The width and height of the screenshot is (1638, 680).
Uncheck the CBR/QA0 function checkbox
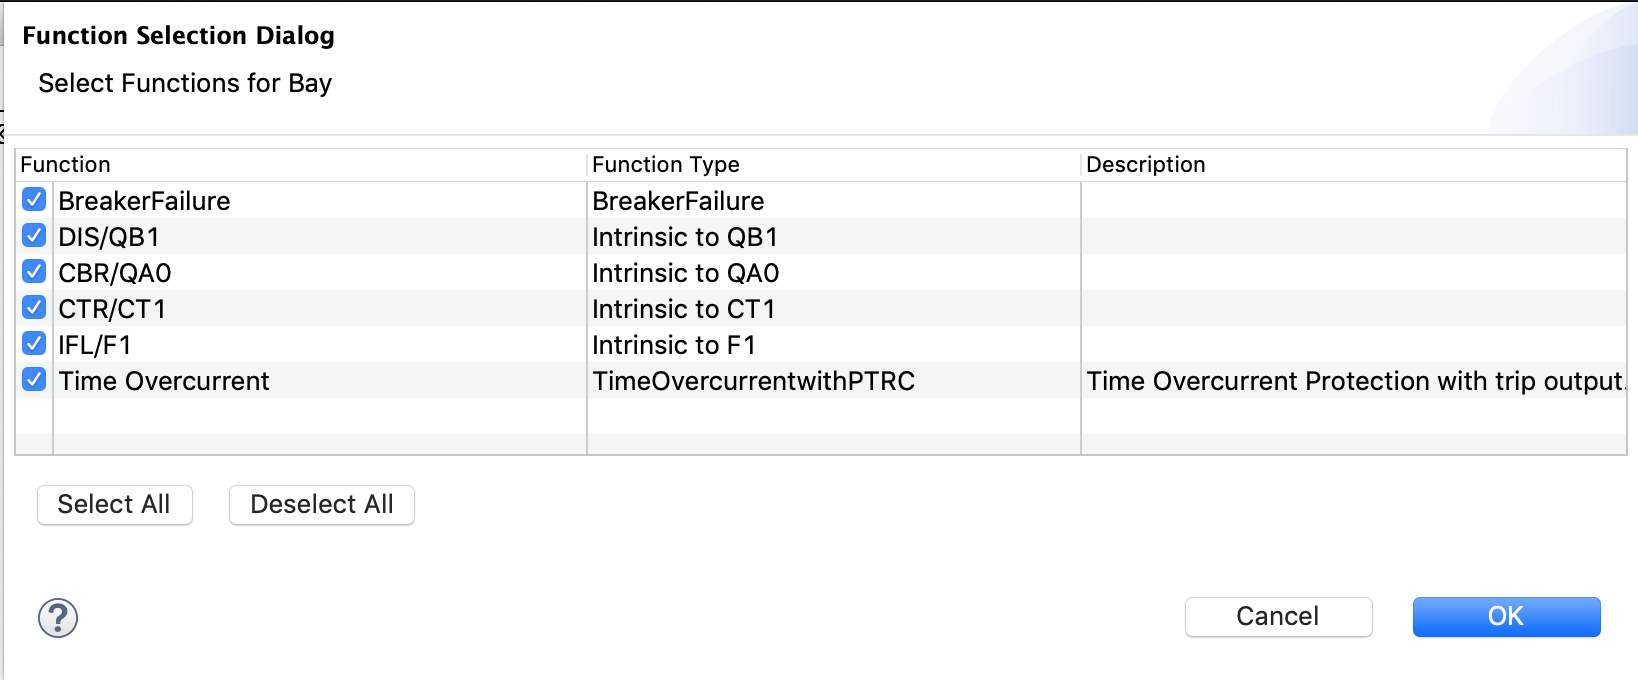pos(34,272)
